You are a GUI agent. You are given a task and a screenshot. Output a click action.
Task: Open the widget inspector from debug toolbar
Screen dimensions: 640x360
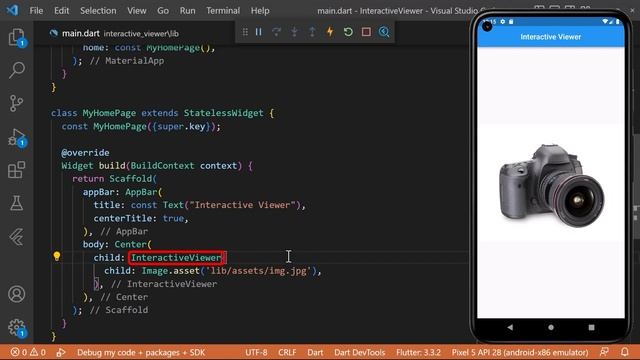pyautogui.click(x=384, y=32)
